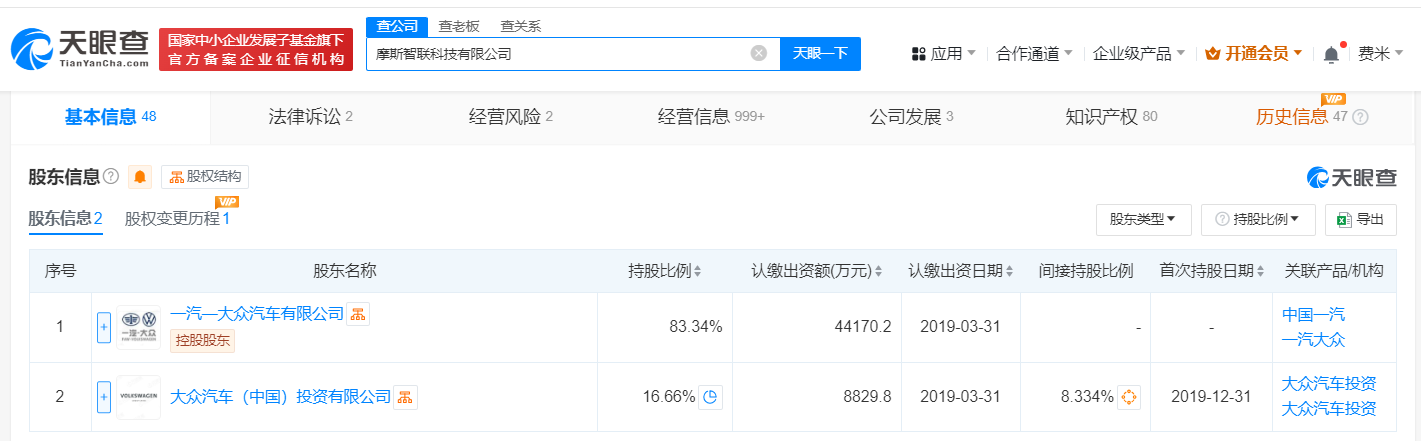The height and width of the screenshot is (441, 1421).
Task: Click the 导出 export button
Action: click(x=1360, y=219)
